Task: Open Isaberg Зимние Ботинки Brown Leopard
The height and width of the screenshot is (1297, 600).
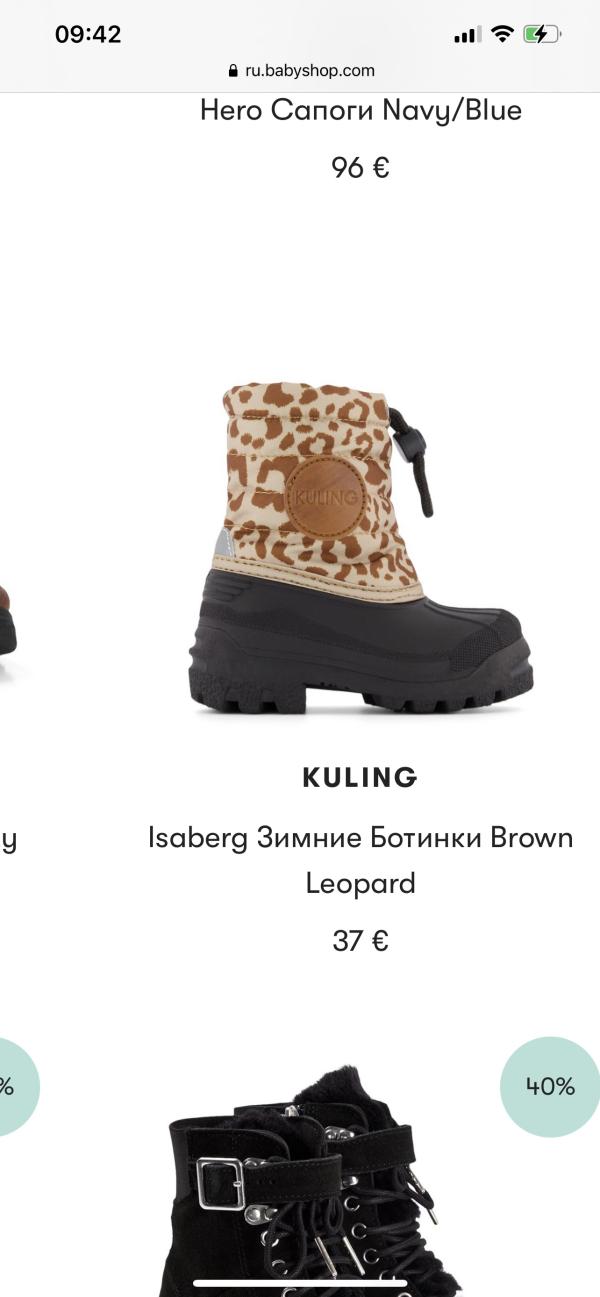Action: click(360, 860)
